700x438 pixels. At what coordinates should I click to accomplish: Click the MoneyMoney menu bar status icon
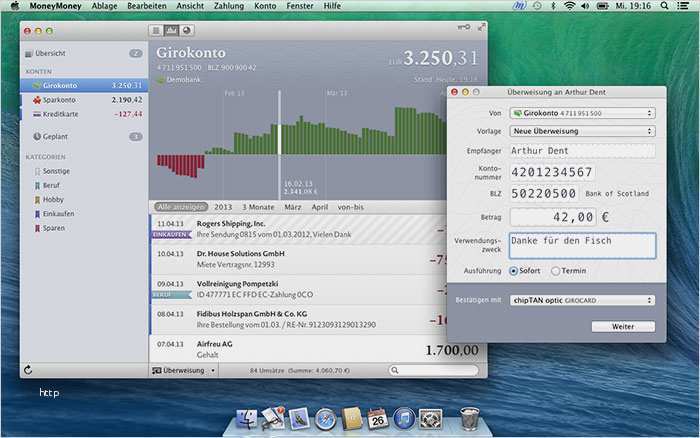519,6
